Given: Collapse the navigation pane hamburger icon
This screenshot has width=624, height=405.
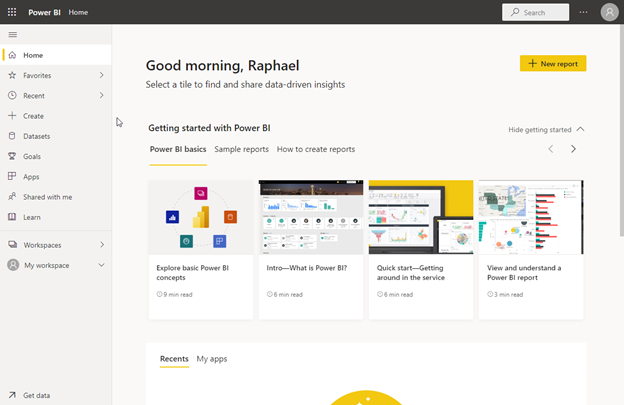Looking at the screenshot, I should click(13, 35).
